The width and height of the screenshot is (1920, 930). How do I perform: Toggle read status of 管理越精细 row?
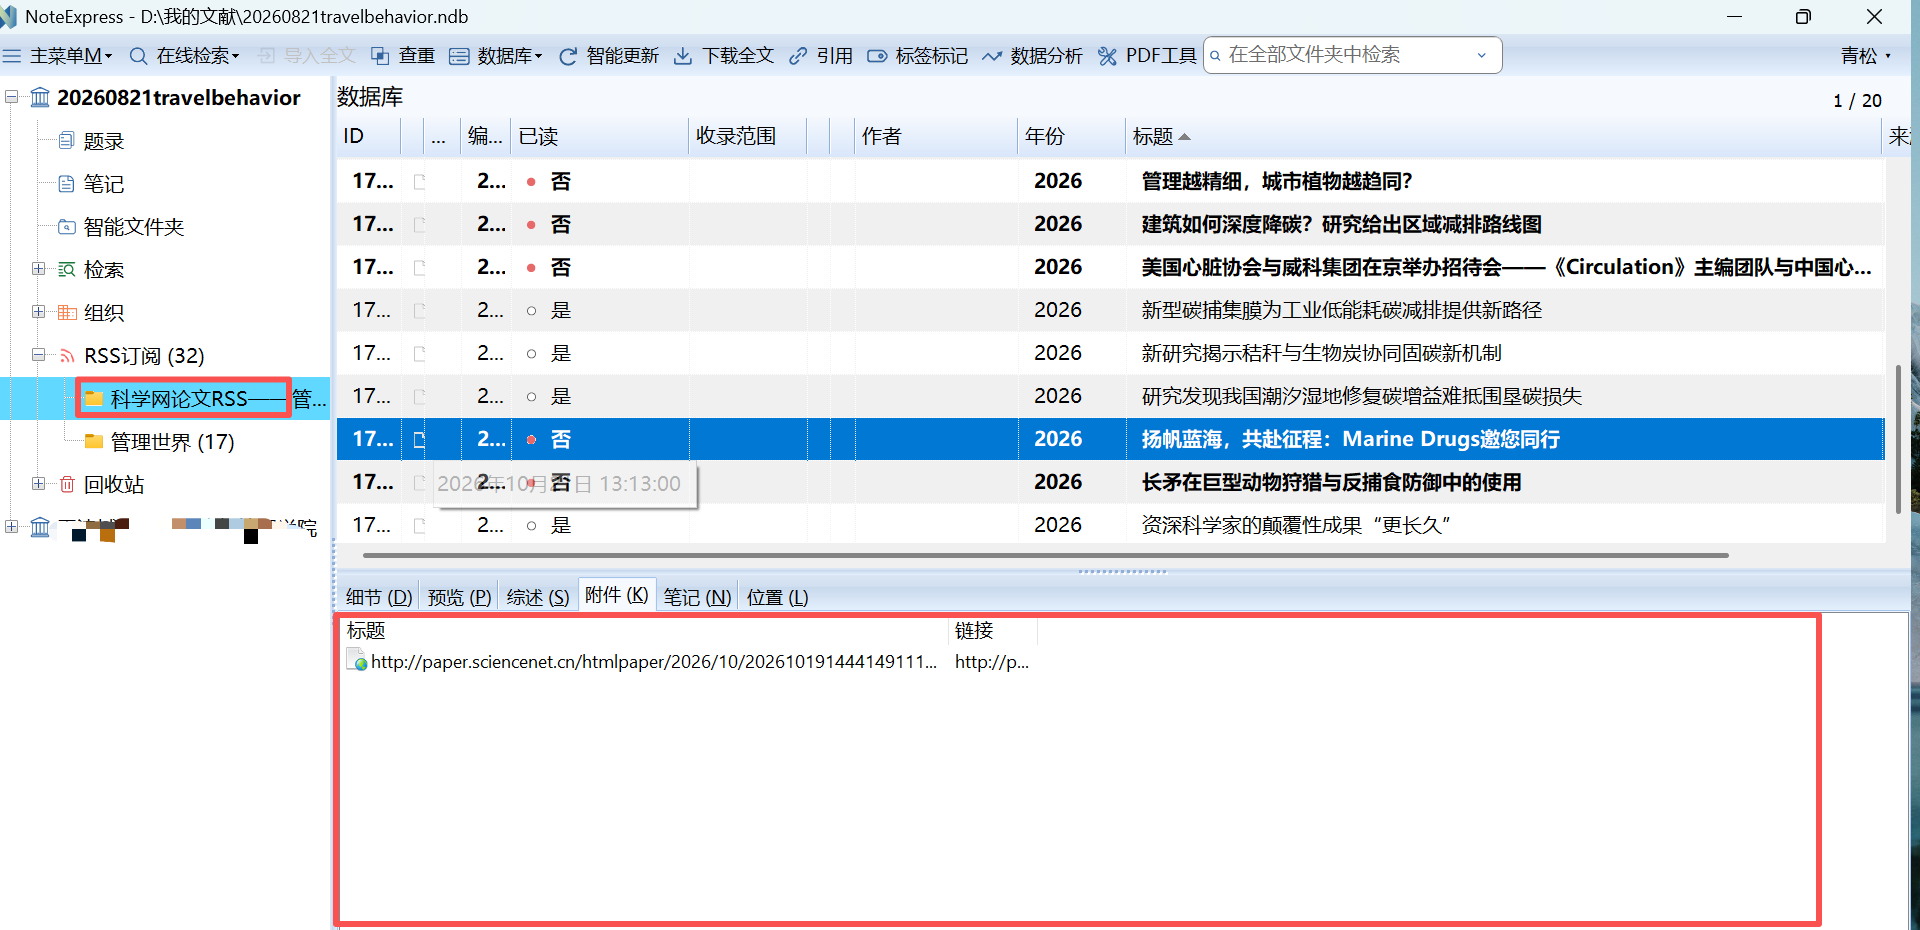pos(531,181)
